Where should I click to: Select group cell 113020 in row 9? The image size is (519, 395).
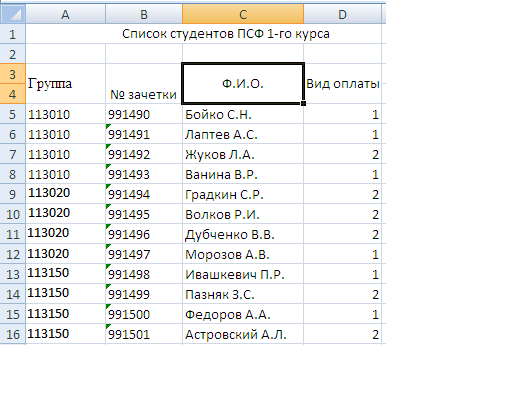[x=65, y=194]
